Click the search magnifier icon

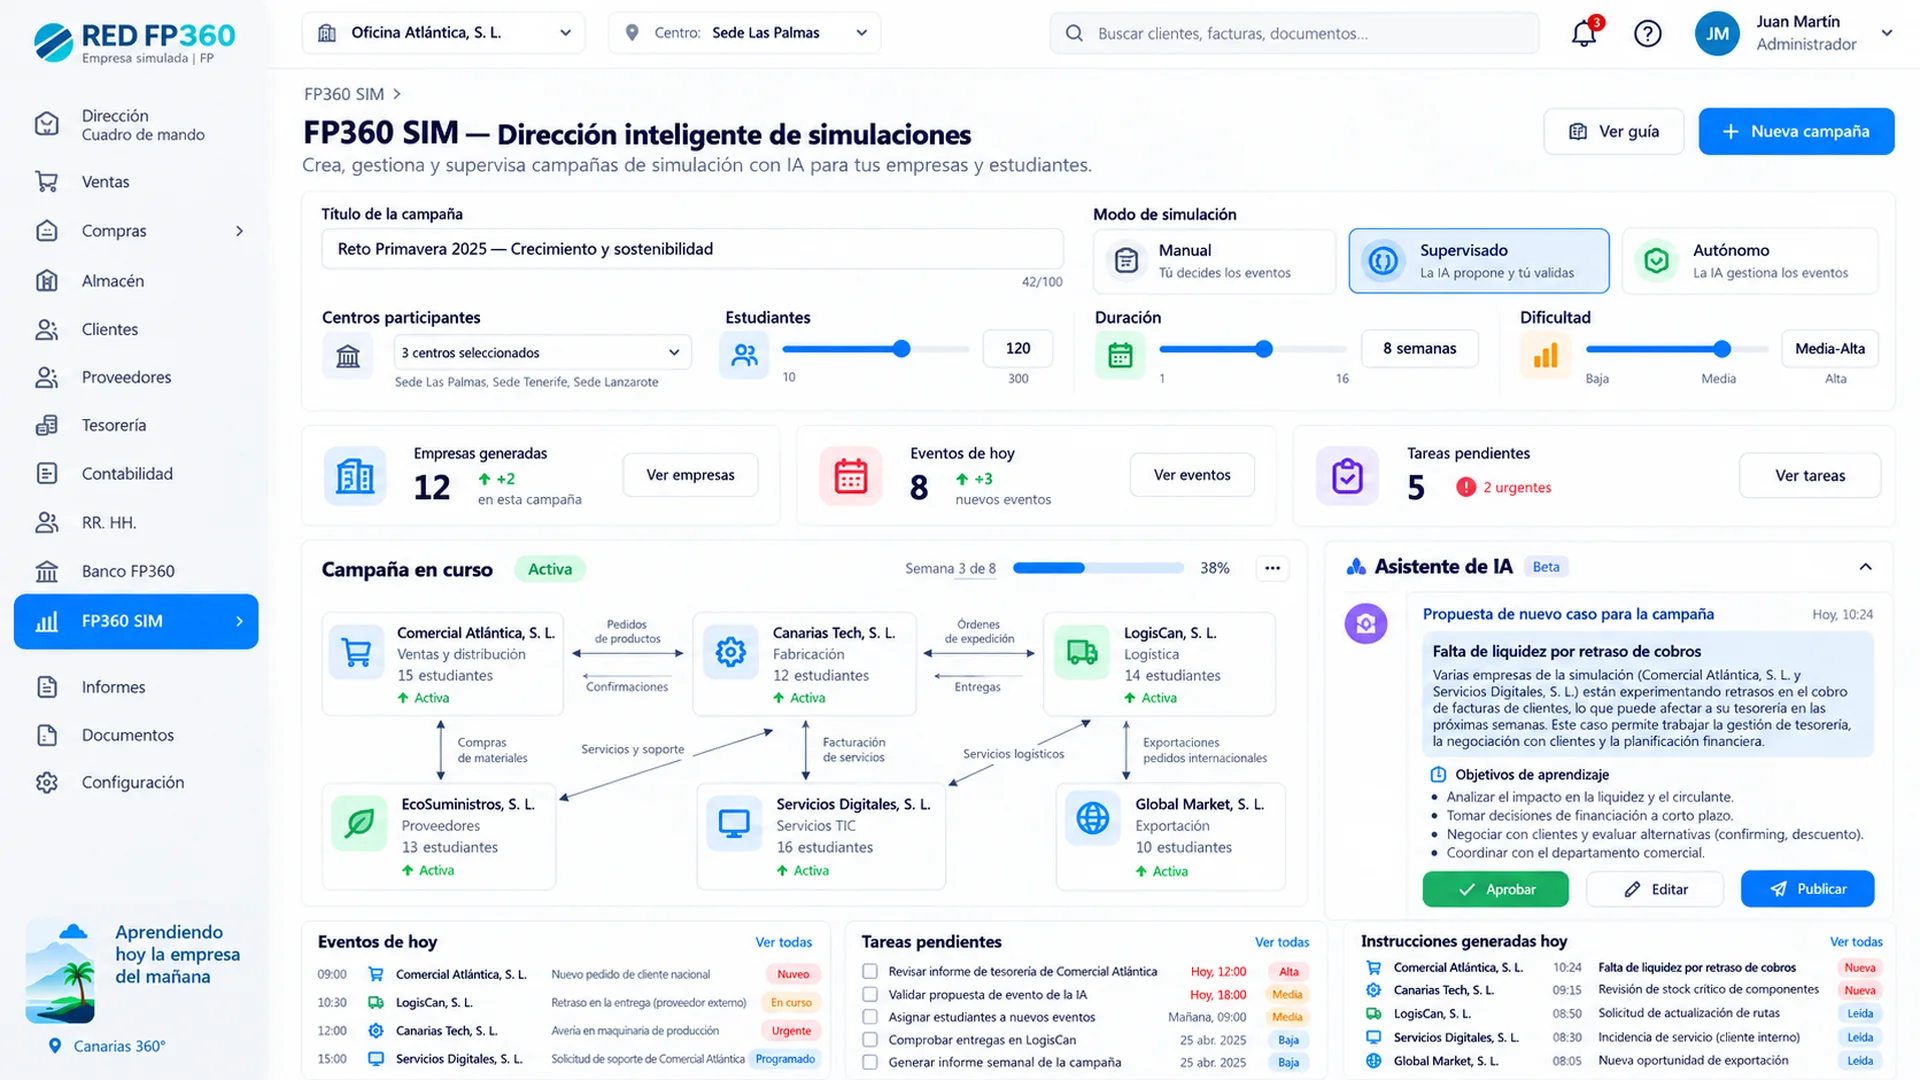[1074, 33]
